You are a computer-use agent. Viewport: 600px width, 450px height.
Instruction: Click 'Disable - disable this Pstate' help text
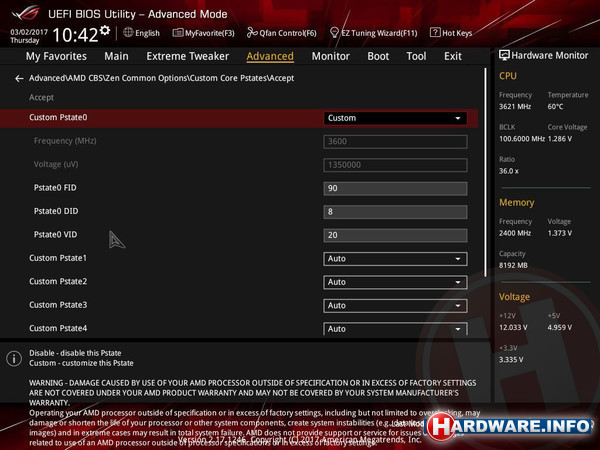tap(75, 353)
